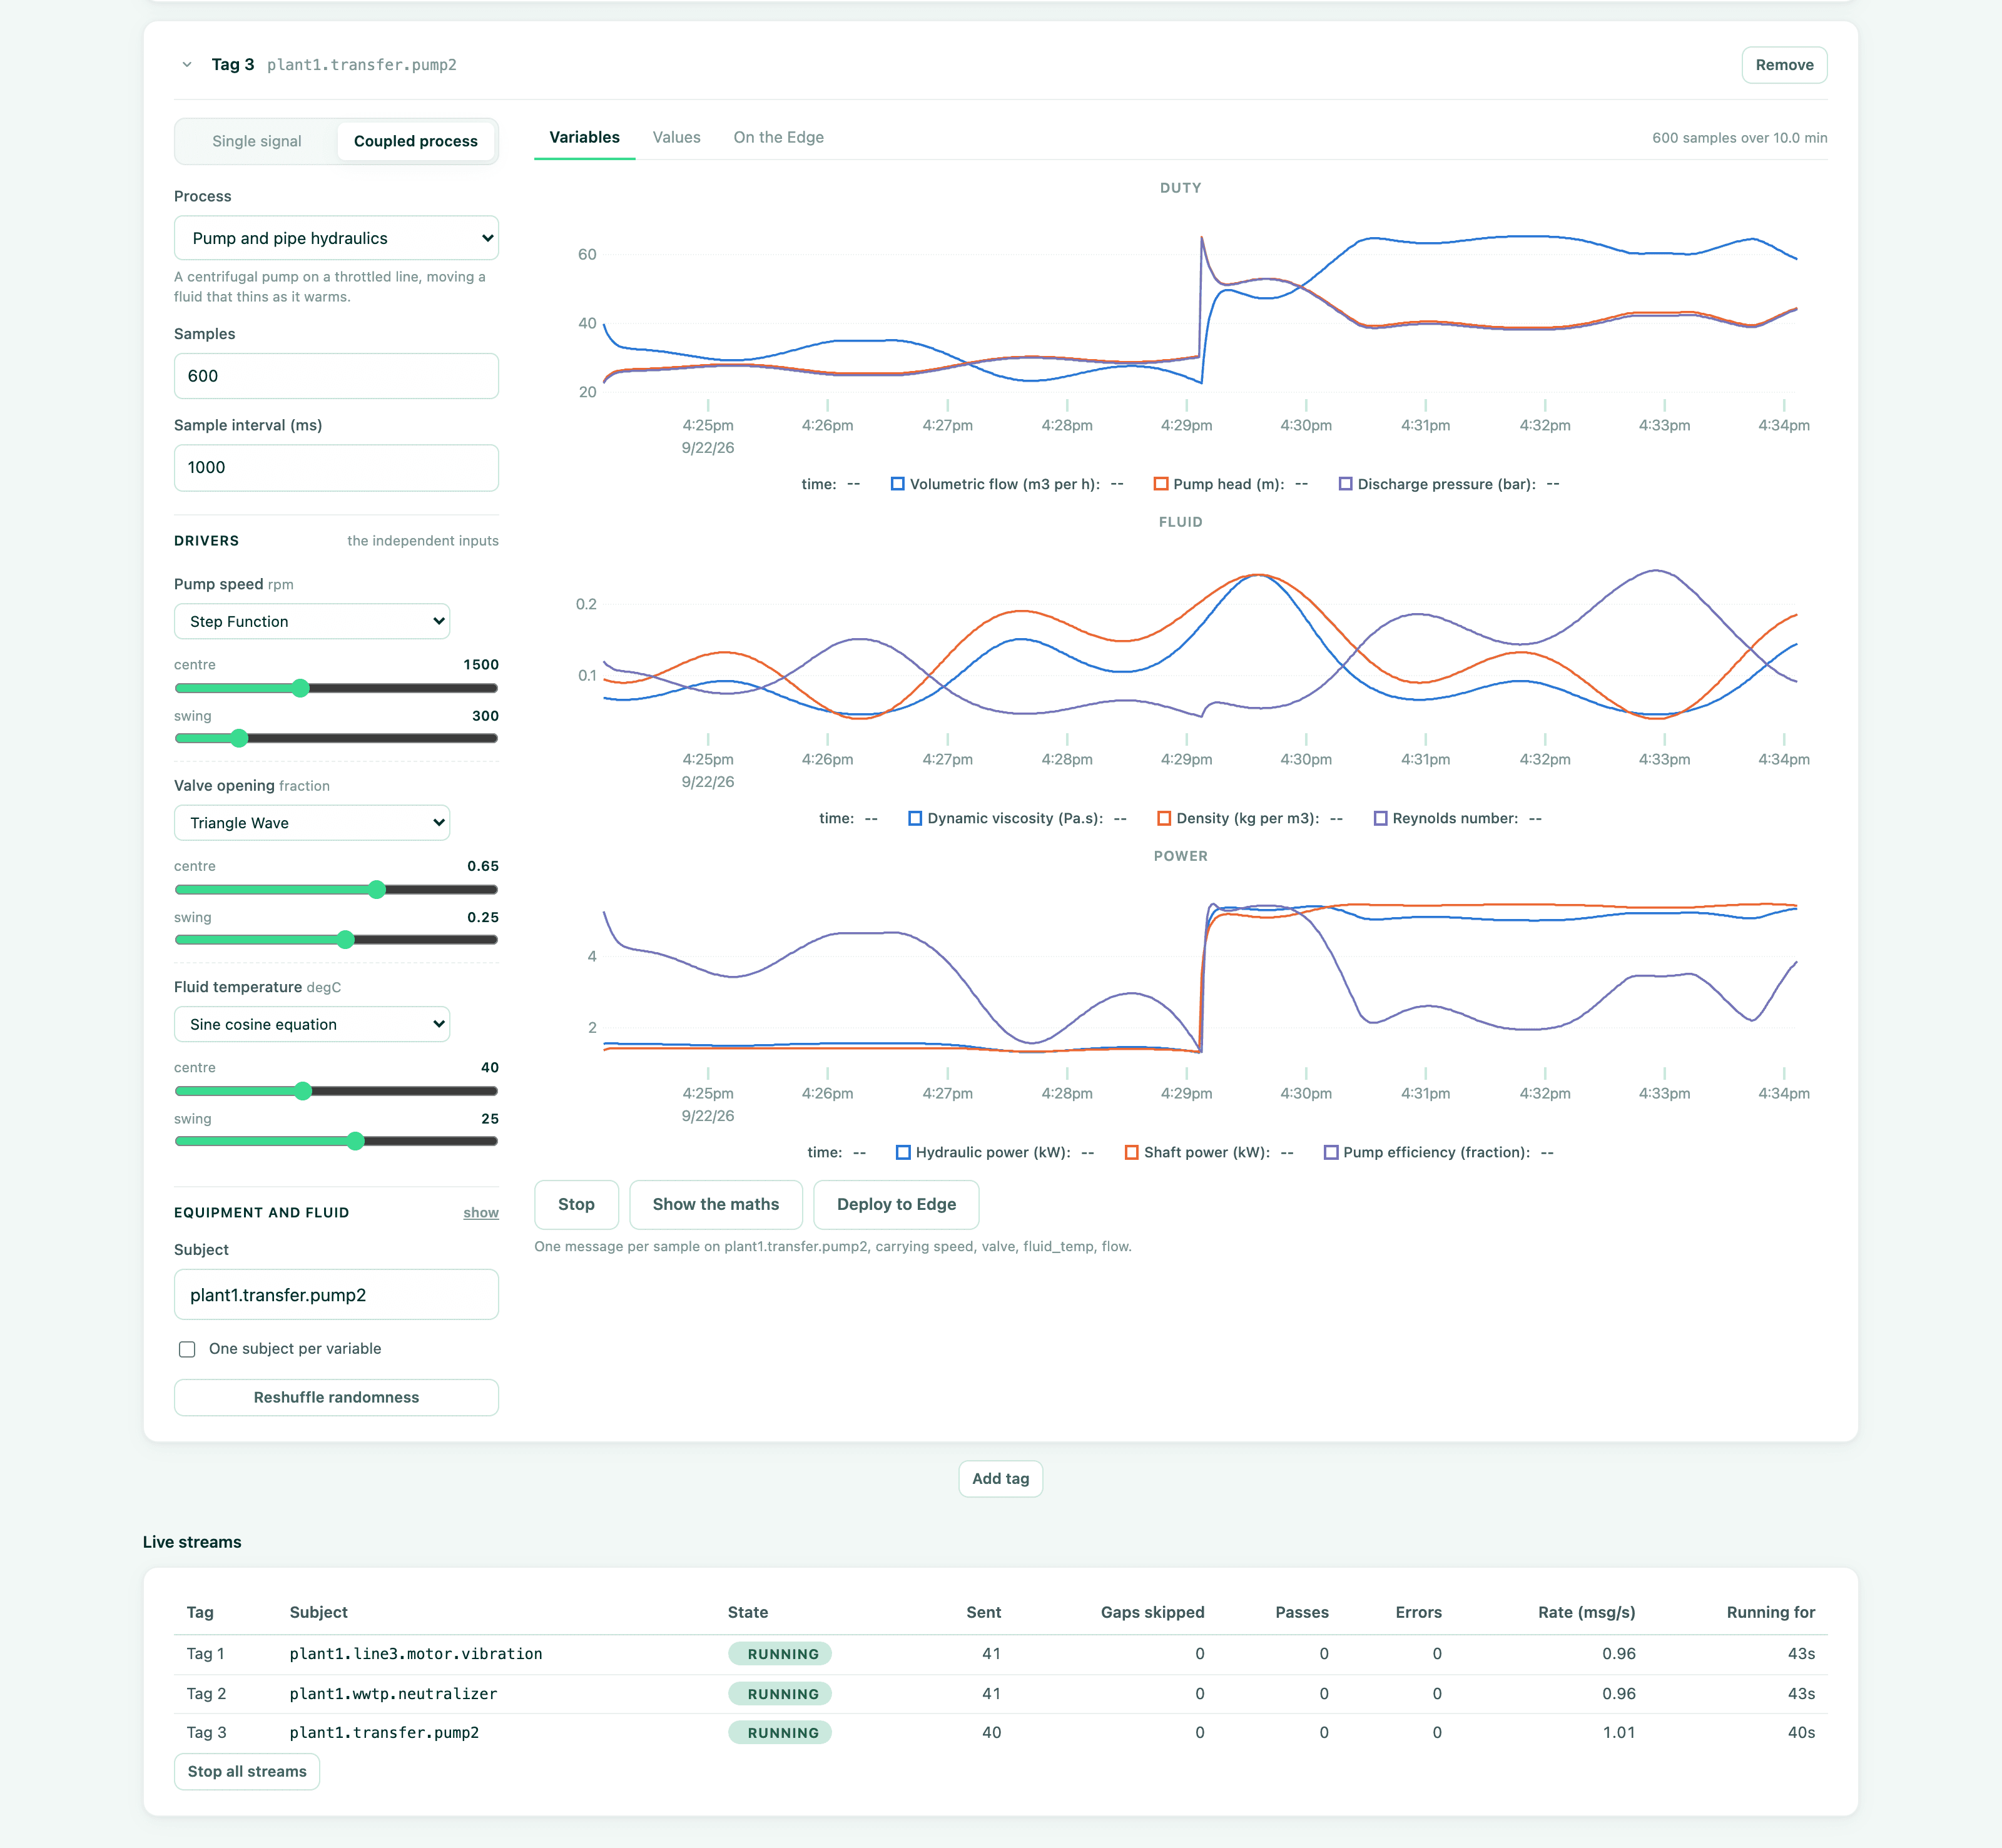Open the Pump speed Step Function dropdown
The image size is (2002, 1848).
click(312, 621)
